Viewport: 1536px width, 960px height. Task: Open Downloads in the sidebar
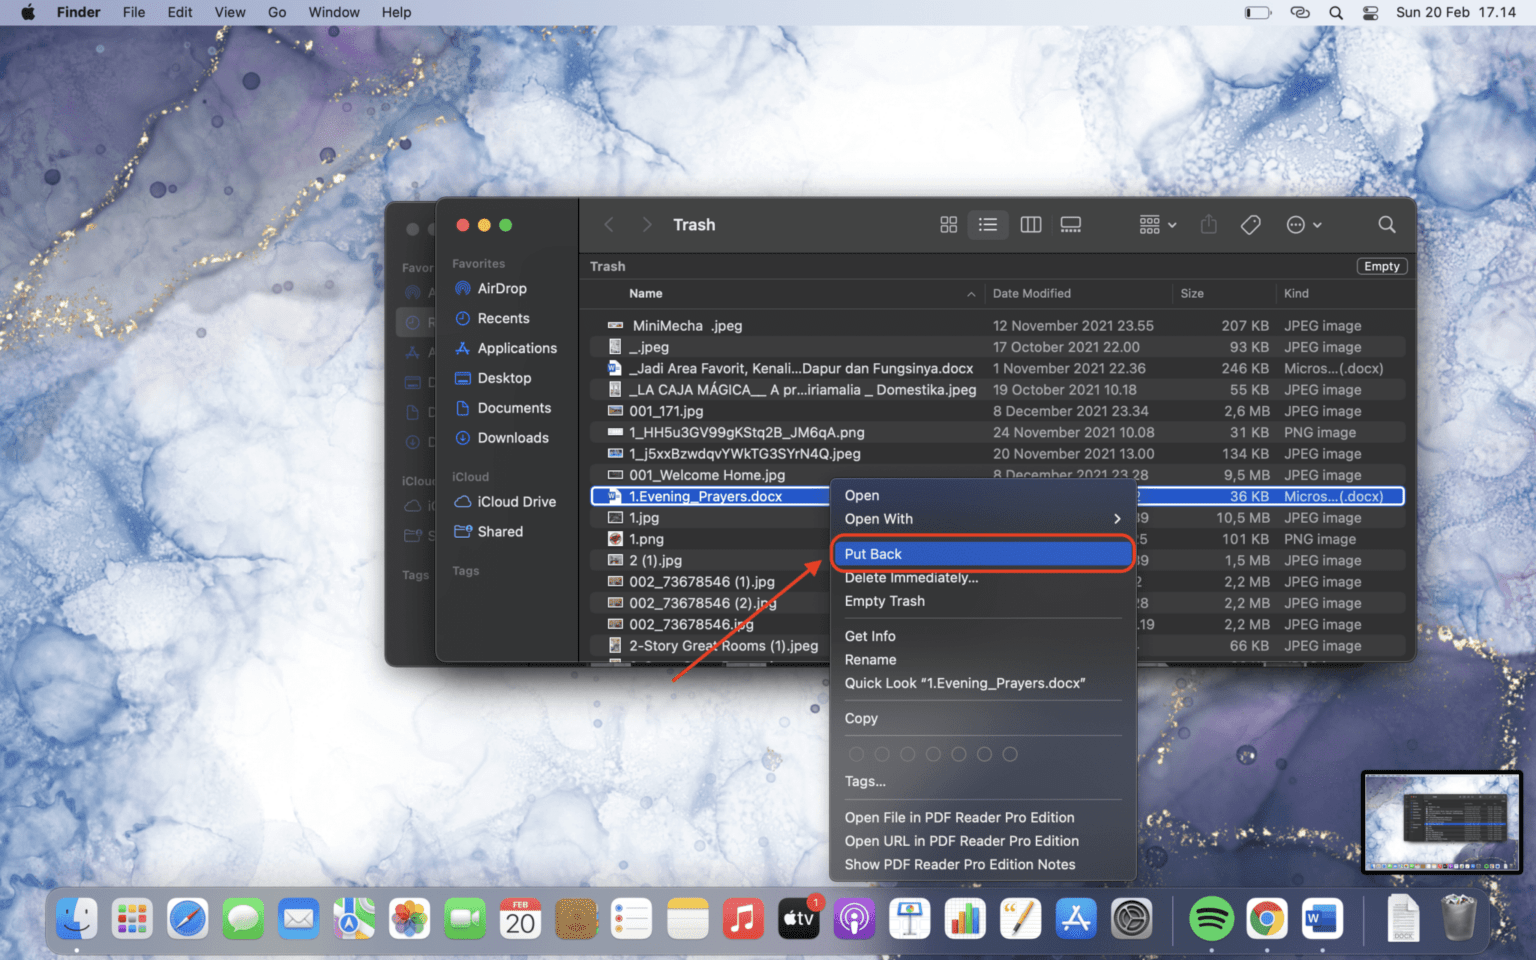pyautogui.click(x=512, y=438)
